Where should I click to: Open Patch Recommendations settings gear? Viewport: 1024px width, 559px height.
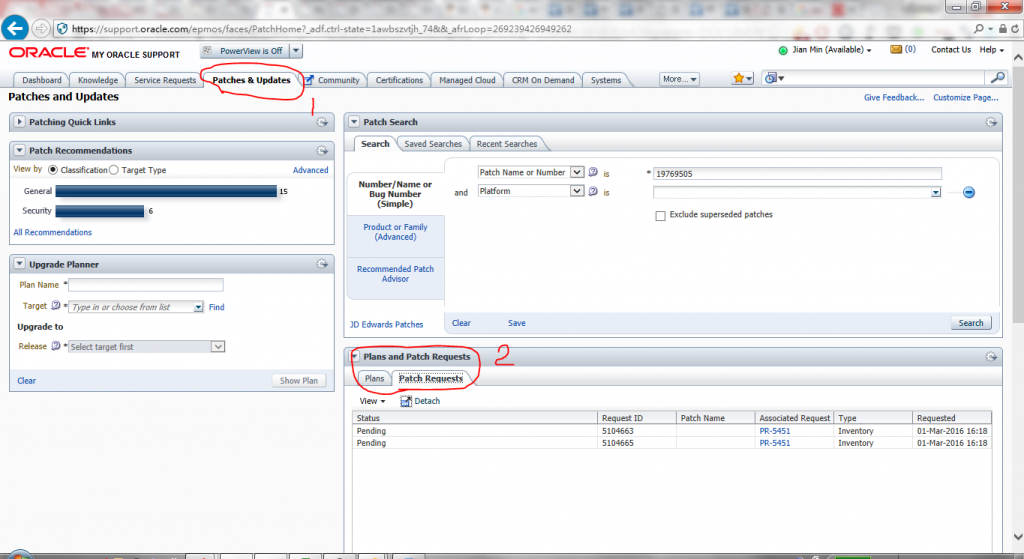(x=322, y=151)
